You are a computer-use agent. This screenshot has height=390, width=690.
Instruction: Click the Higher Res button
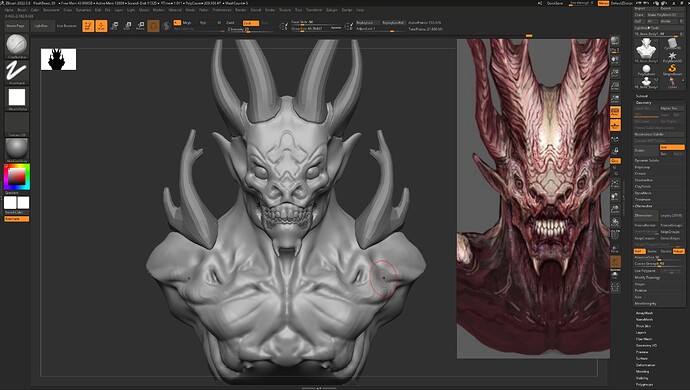coord(672,108)
